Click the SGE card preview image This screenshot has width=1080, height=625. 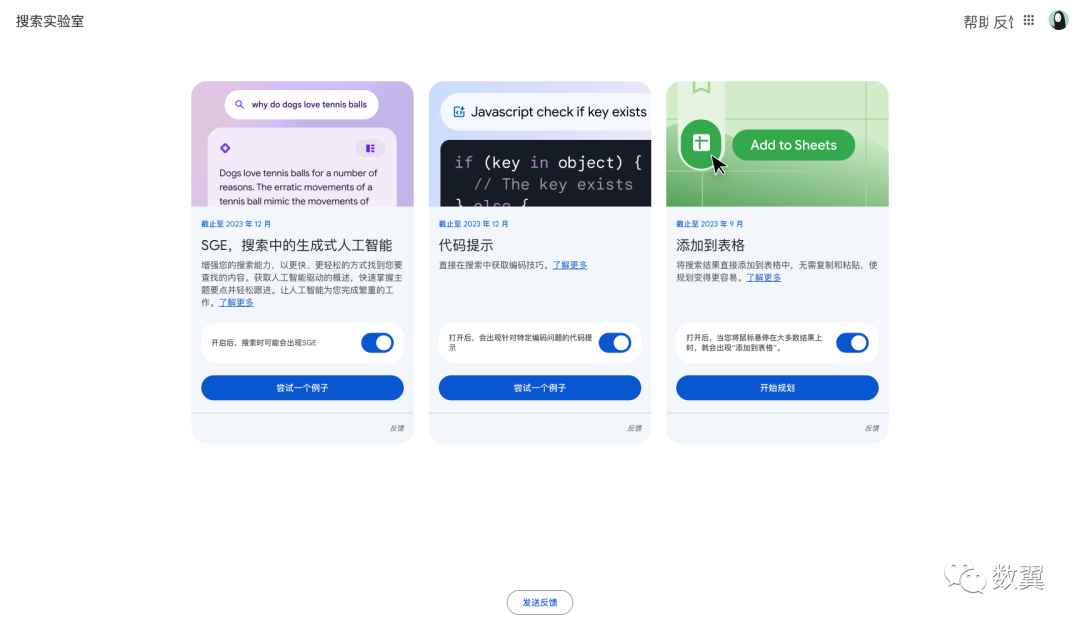pyautogui.click(x=302, y=144)
